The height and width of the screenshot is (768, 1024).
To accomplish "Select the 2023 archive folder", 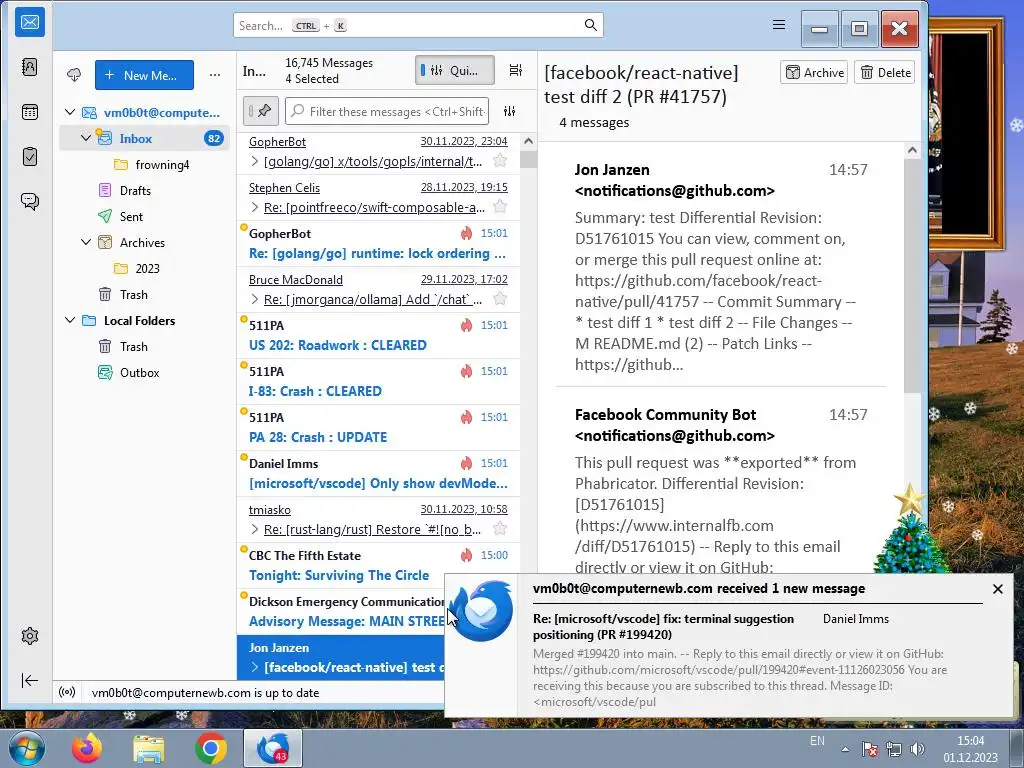I will coord(148,268).
